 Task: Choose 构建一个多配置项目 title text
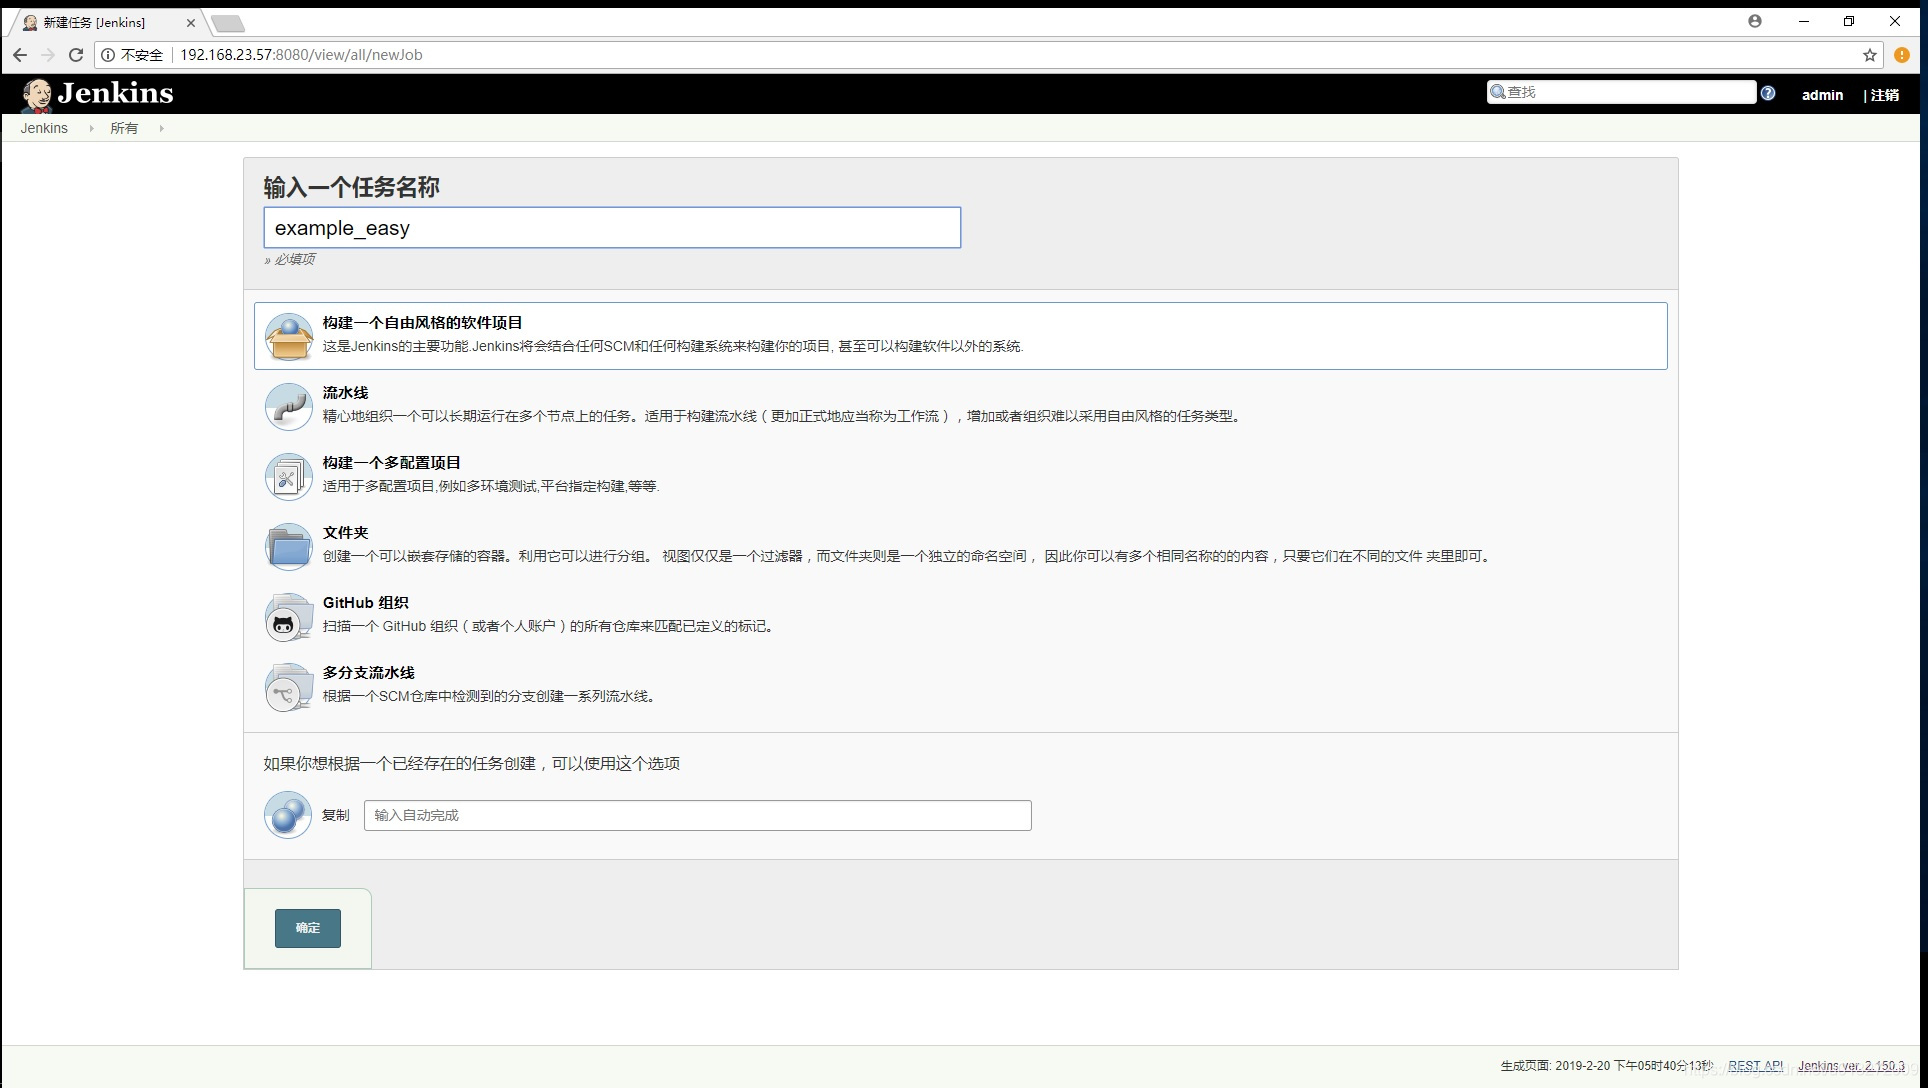391,463
